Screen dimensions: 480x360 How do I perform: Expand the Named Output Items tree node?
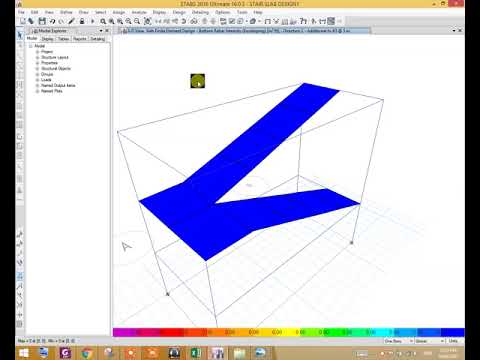point(37,85)
